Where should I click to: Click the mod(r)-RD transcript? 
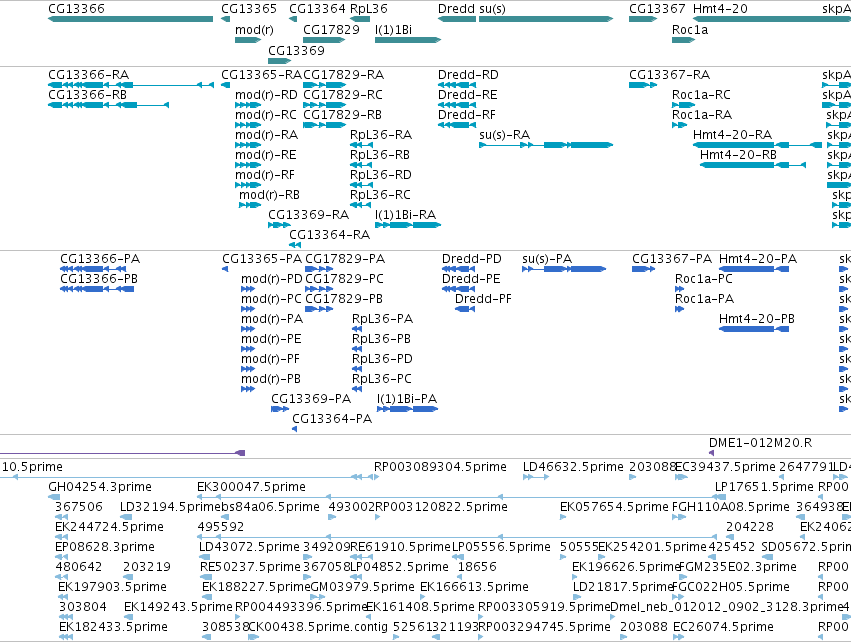[x=266, y=94]
